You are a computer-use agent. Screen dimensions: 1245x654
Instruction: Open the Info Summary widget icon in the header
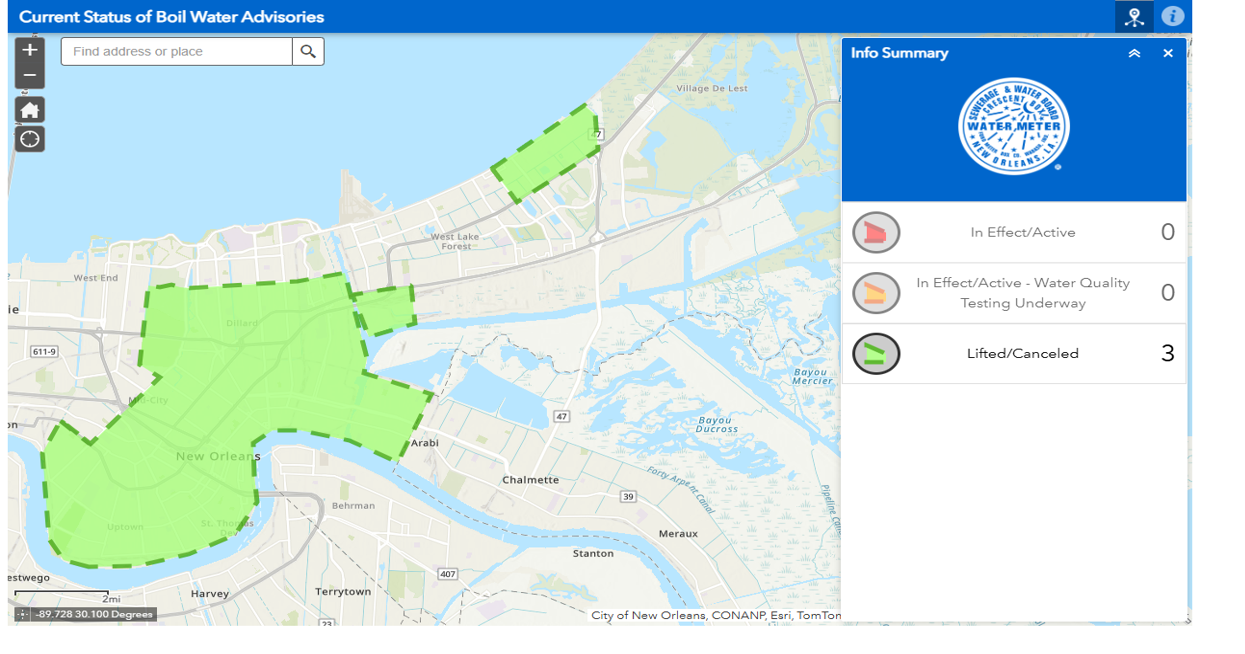1134,16
